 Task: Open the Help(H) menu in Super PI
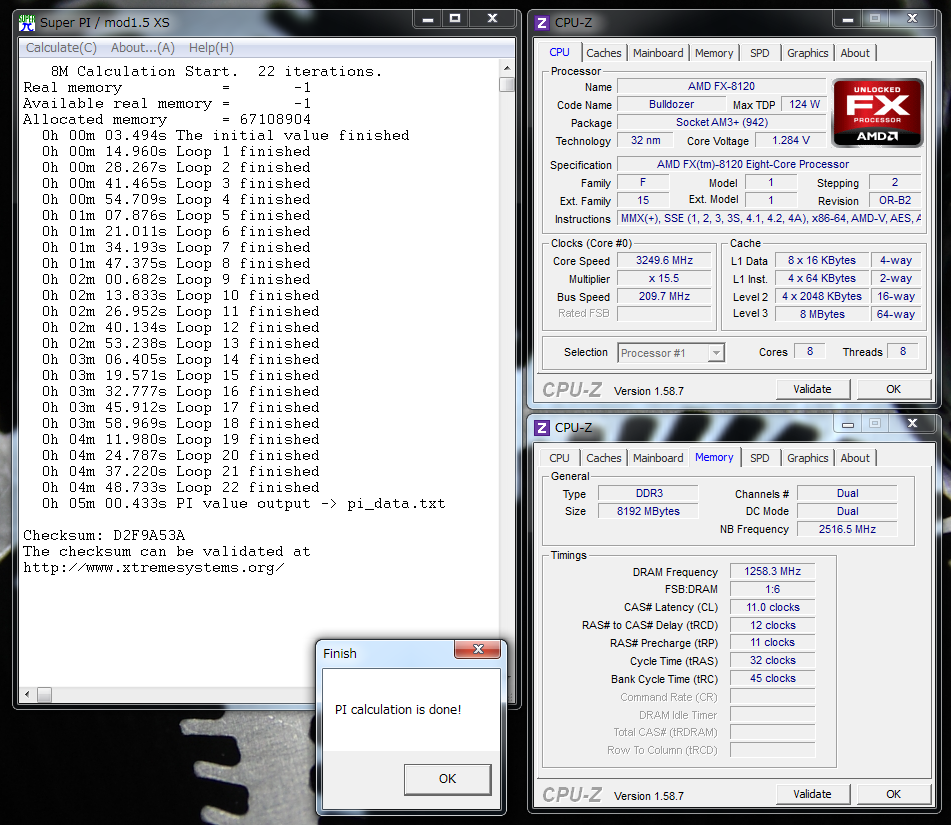[211, 48]
